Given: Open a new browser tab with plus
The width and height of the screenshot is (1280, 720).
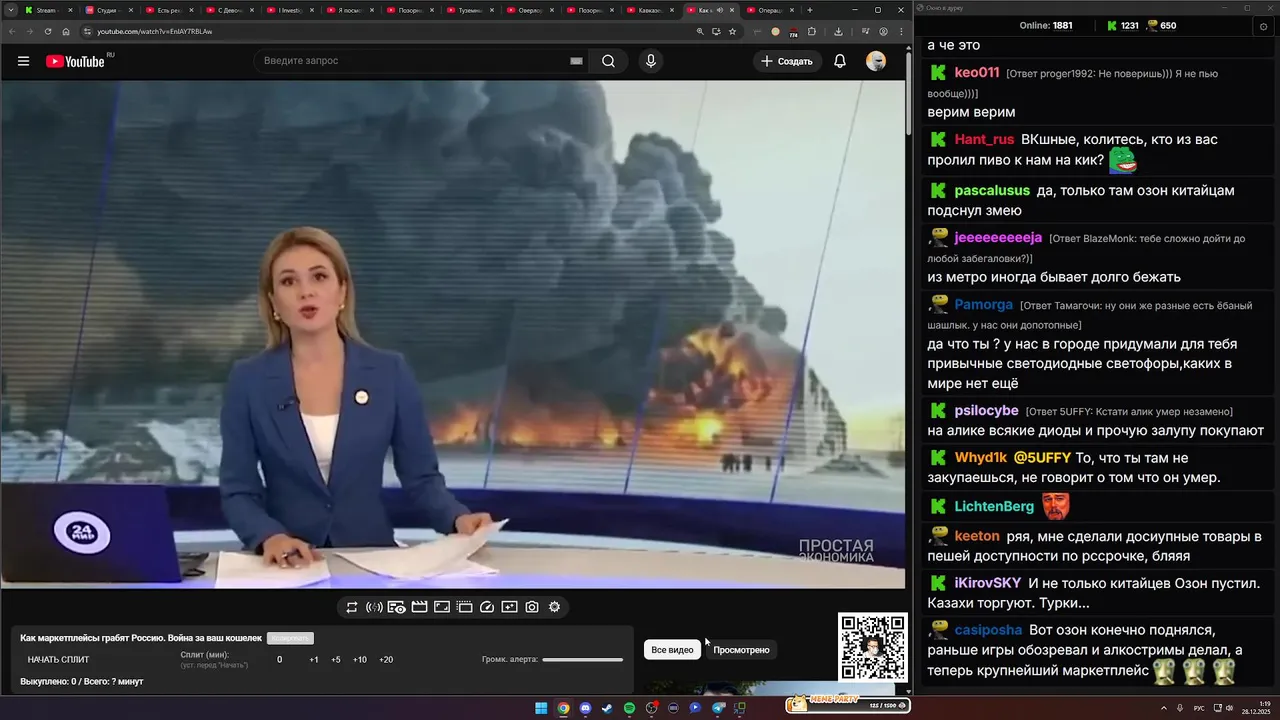Looking at the screenshot, I should 810,10.
